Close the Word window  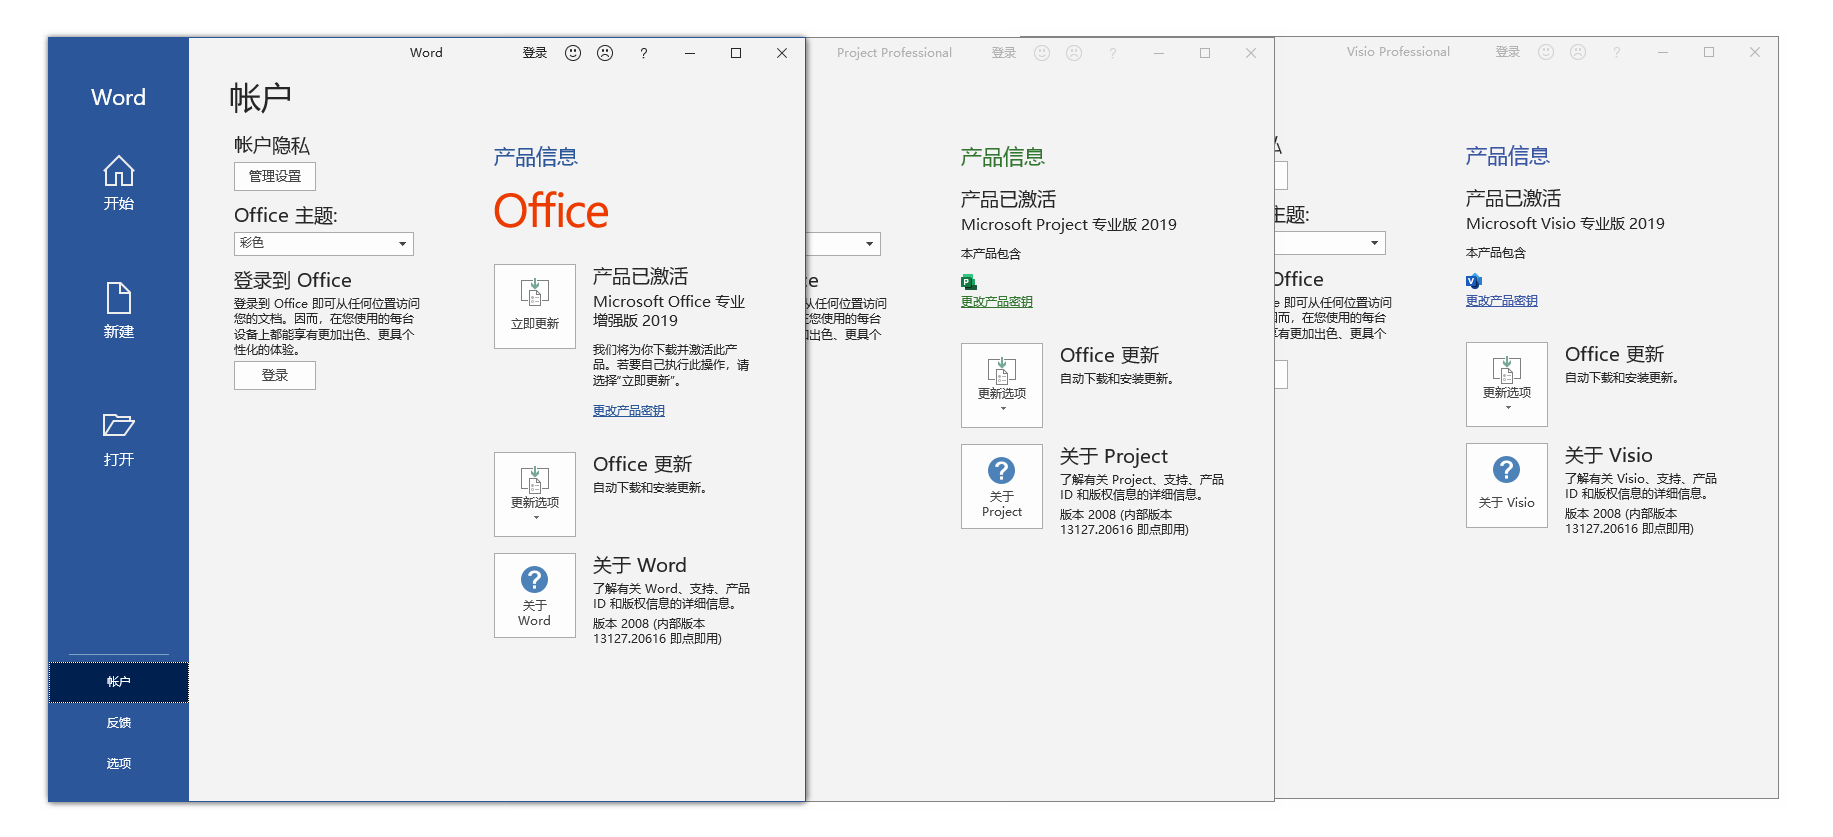(x=782, y=53)
